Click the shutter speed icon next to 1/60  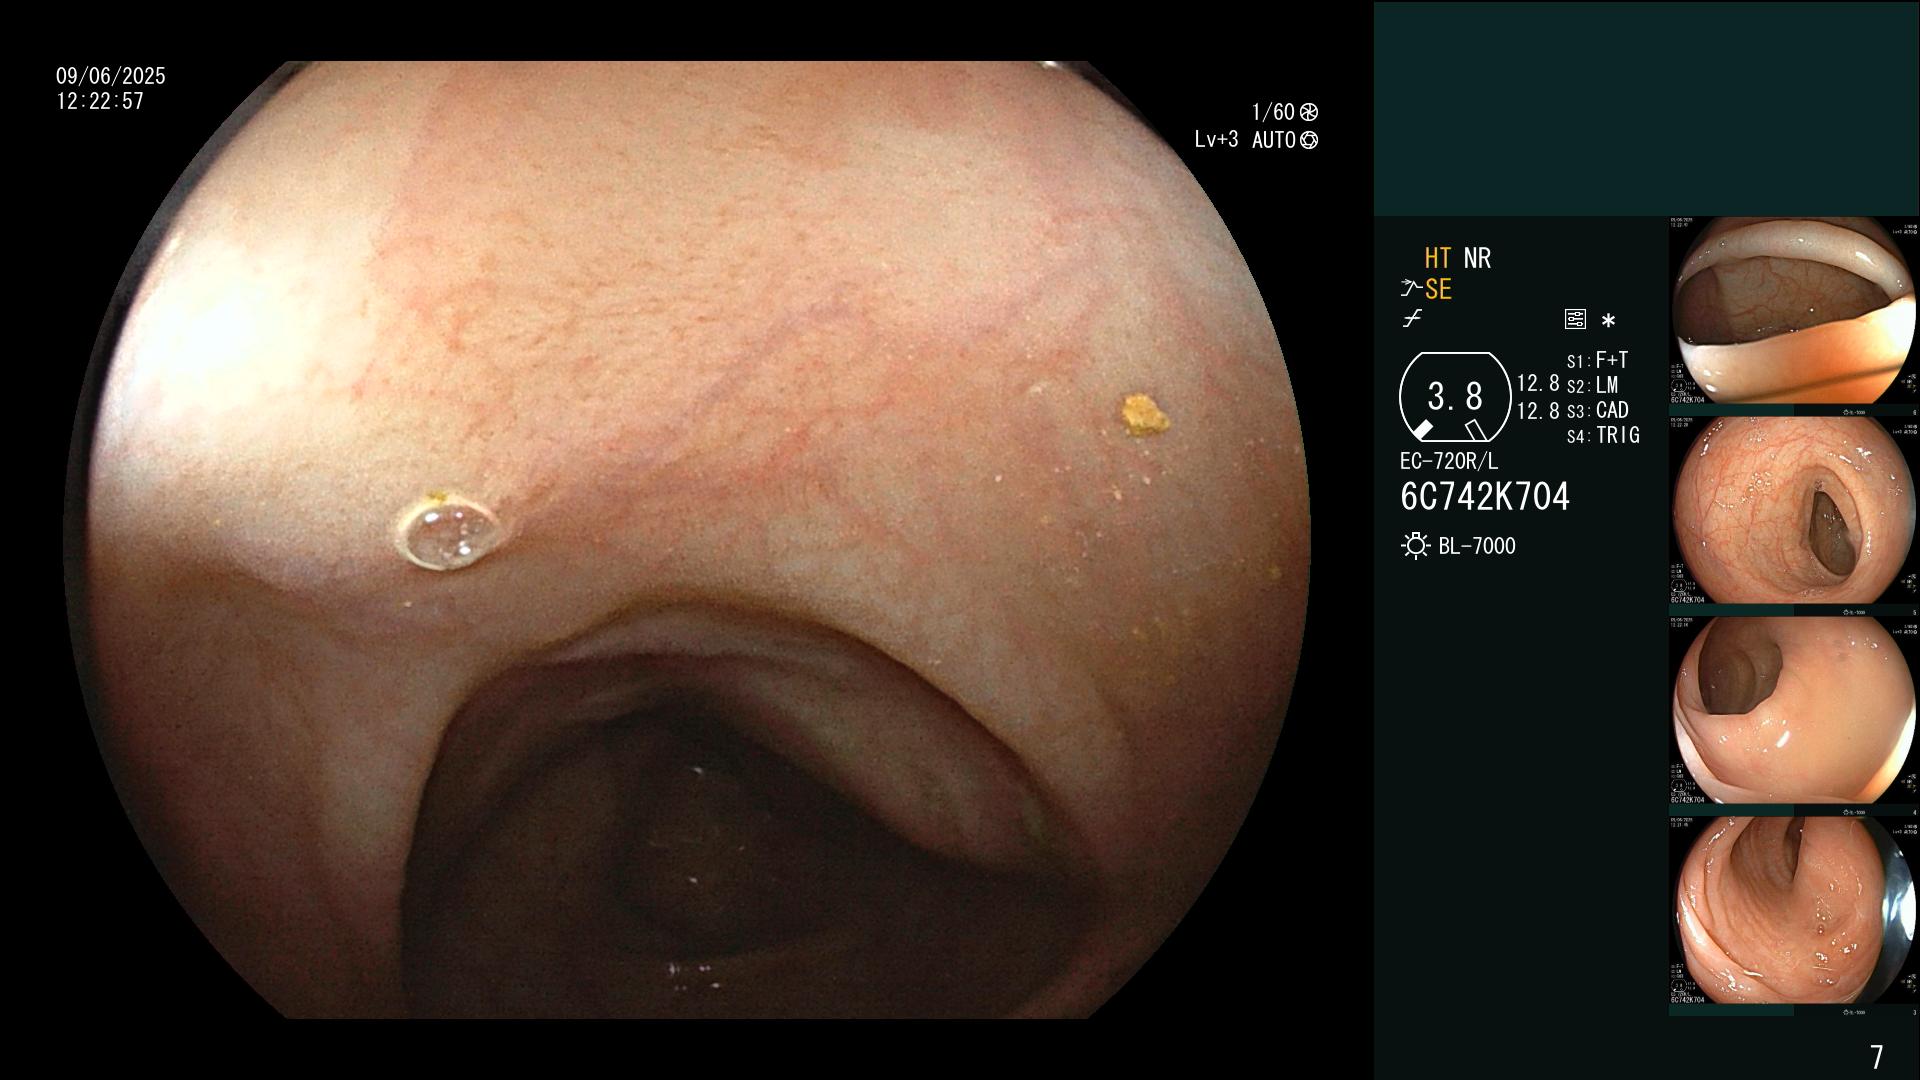(1309, 112)
